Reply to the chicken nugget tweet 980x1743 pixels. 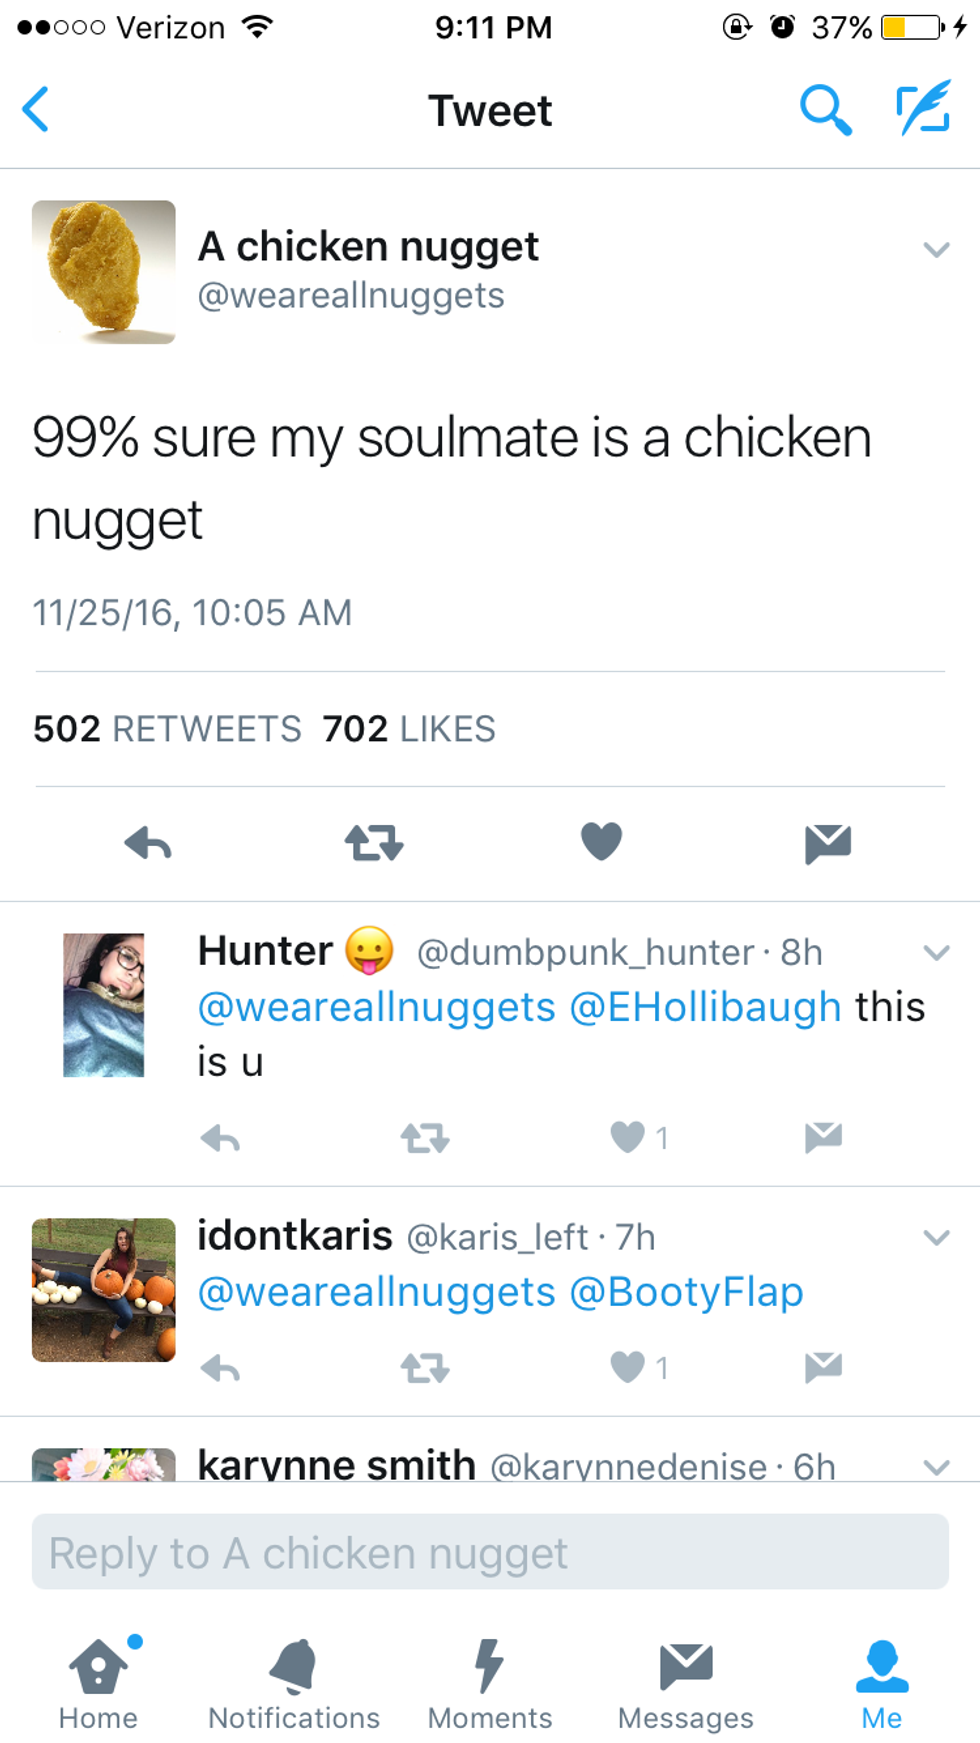click(148, 843)
